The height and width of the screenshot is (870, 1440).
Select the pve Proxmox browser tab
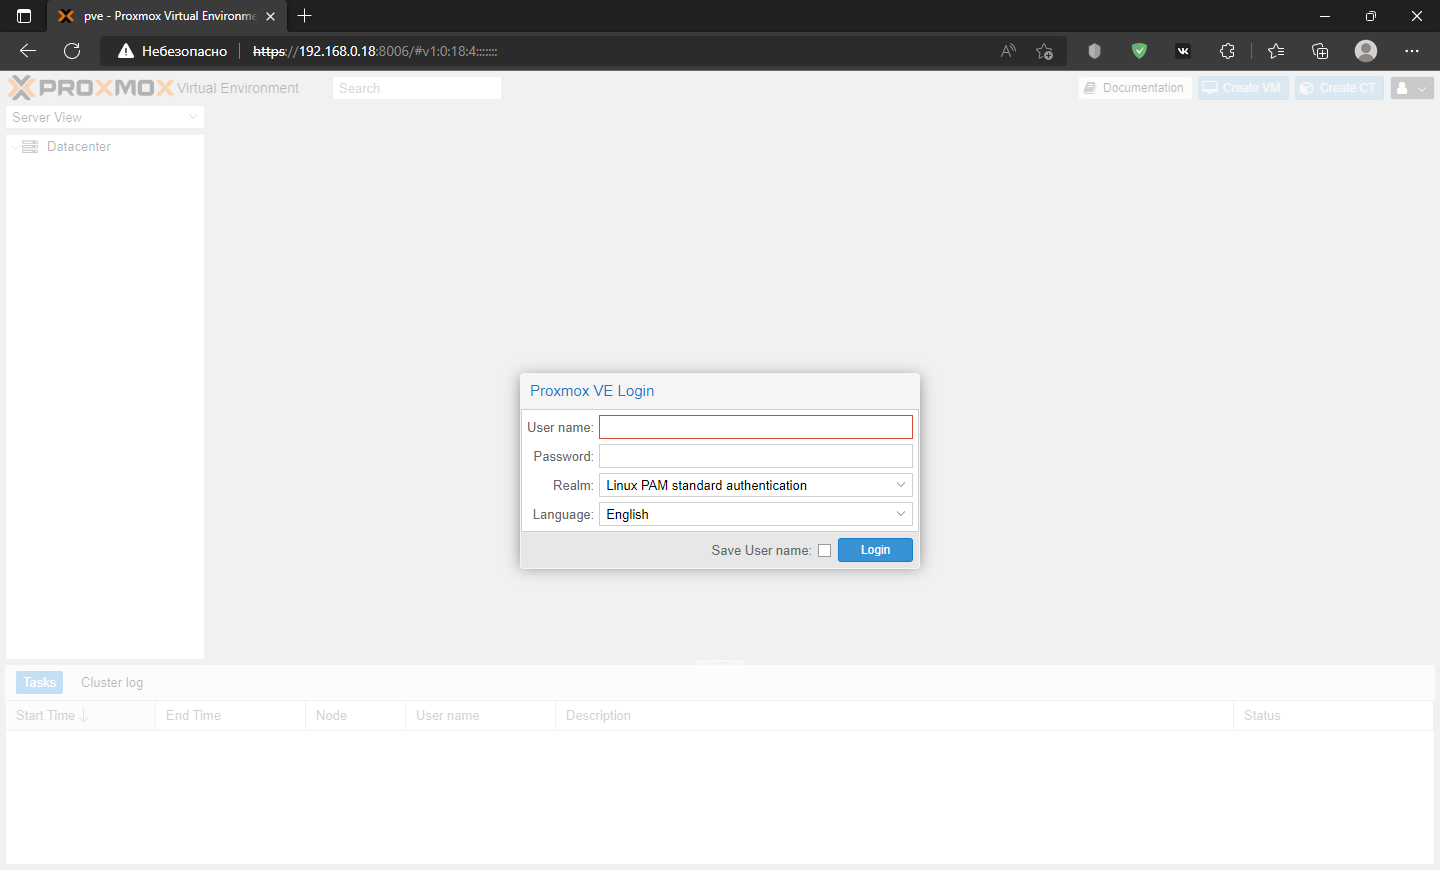coord(165,16)
